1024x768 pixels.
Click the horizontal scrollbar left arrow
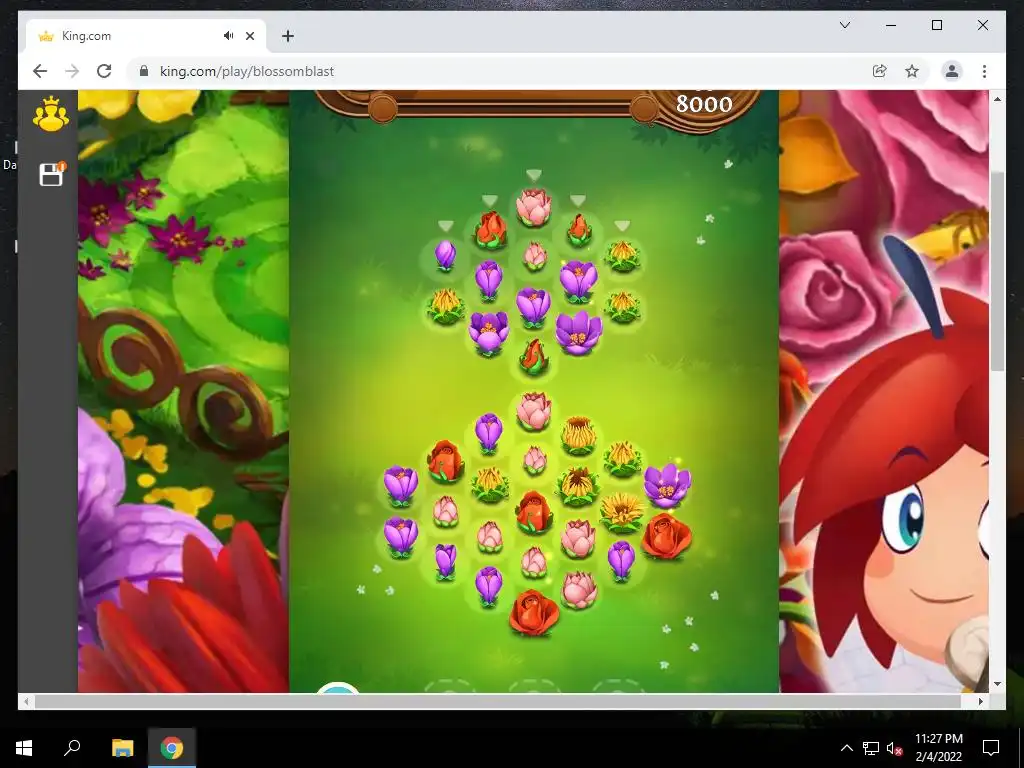[25, 701]
